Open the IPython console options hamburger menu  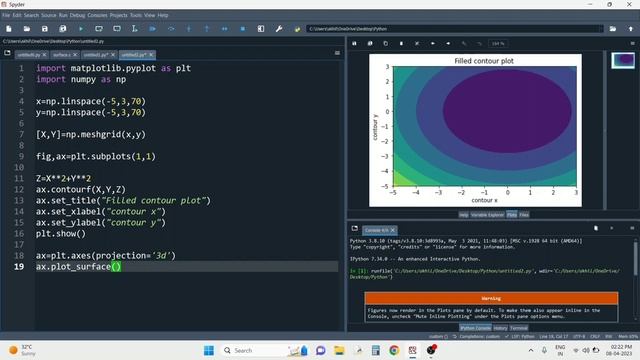point(632,228)
